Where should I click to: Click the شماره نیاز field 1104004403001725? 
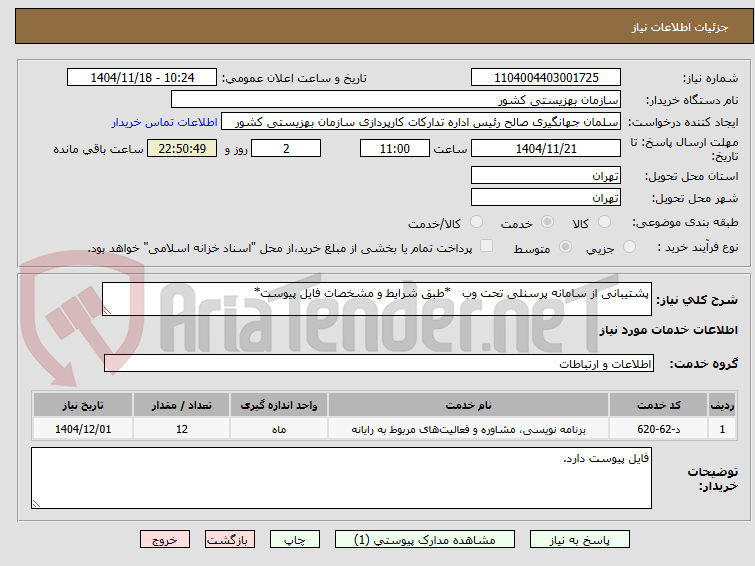(546, 78)
